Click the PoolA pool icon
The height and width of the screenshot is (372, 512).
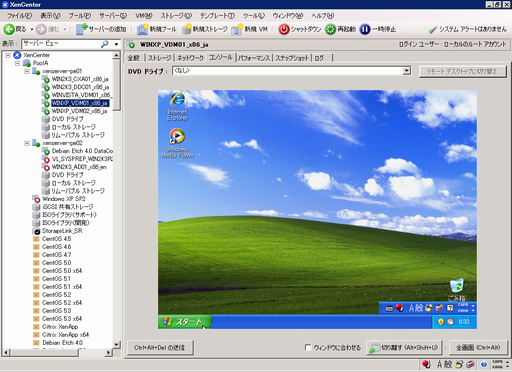pyautogui.click(x=27, y=63)
